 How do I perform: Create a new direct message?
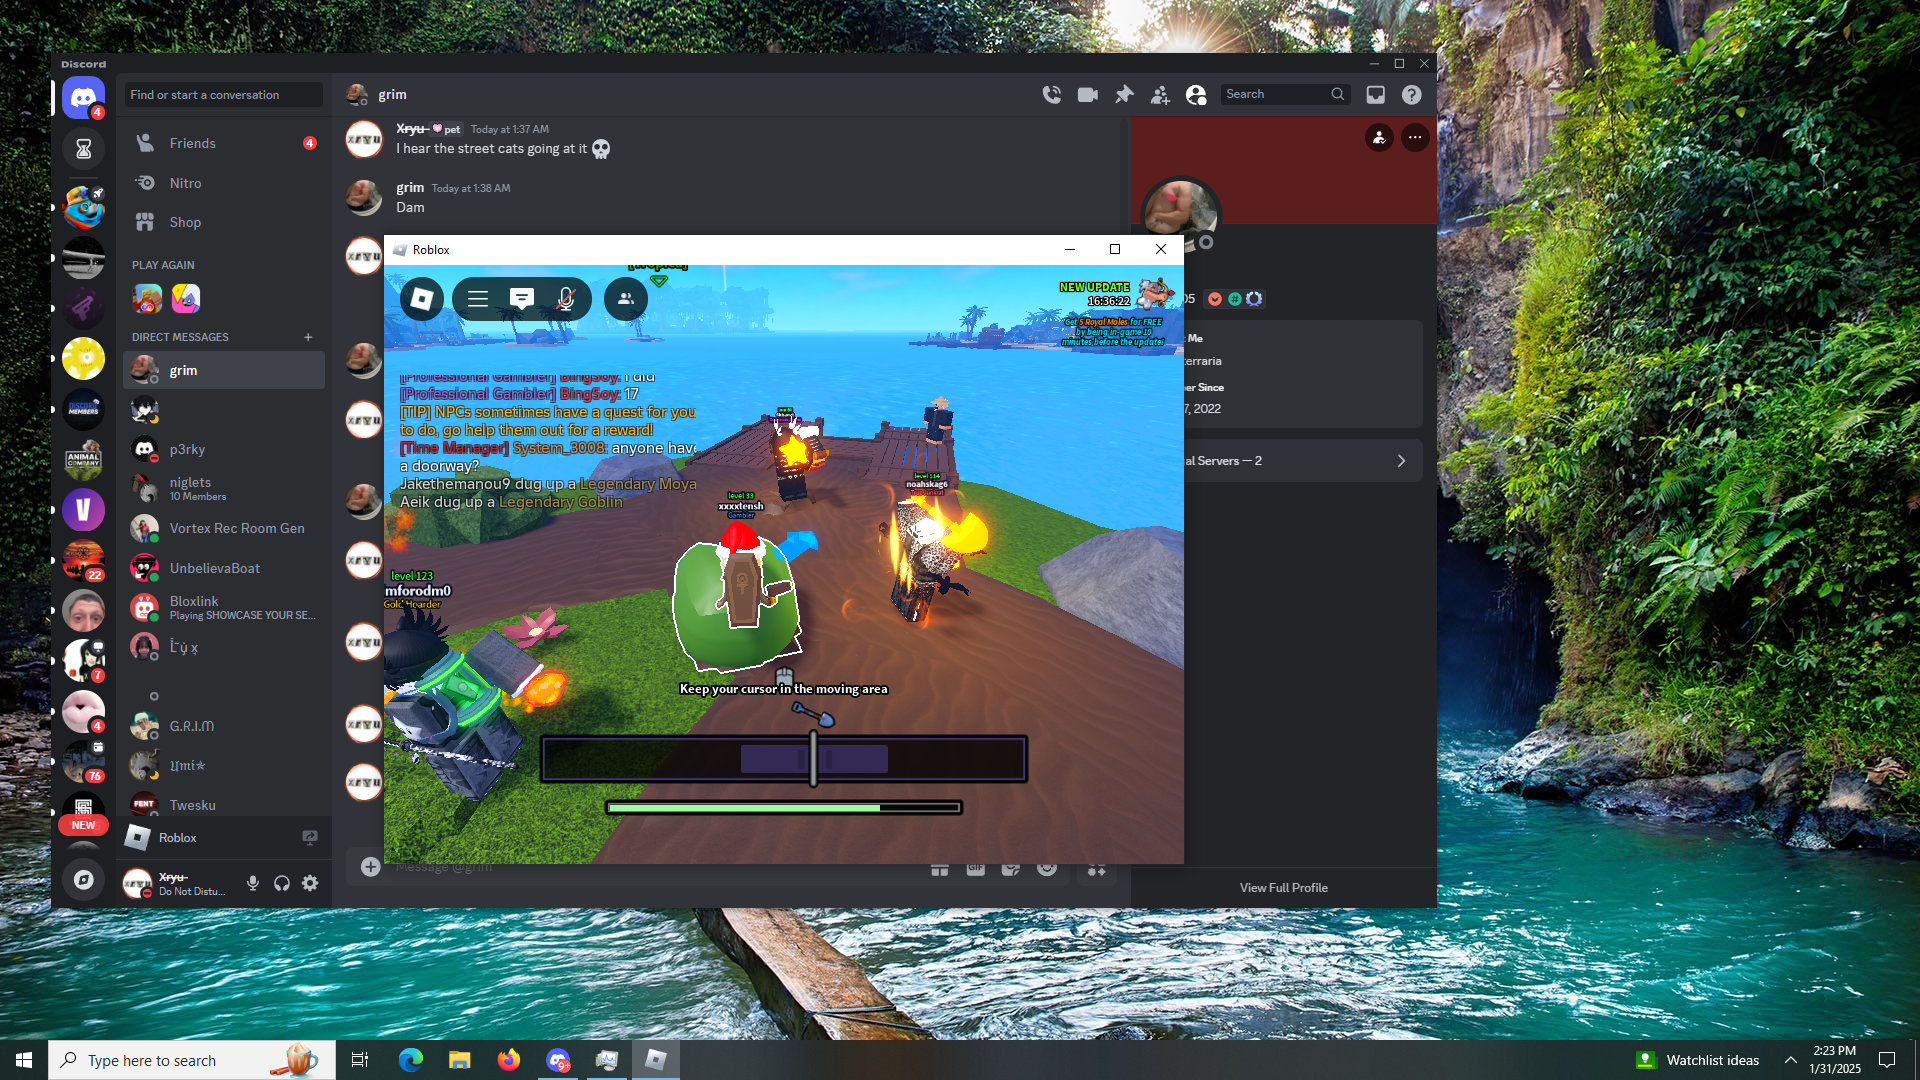[x=308, y=337]
